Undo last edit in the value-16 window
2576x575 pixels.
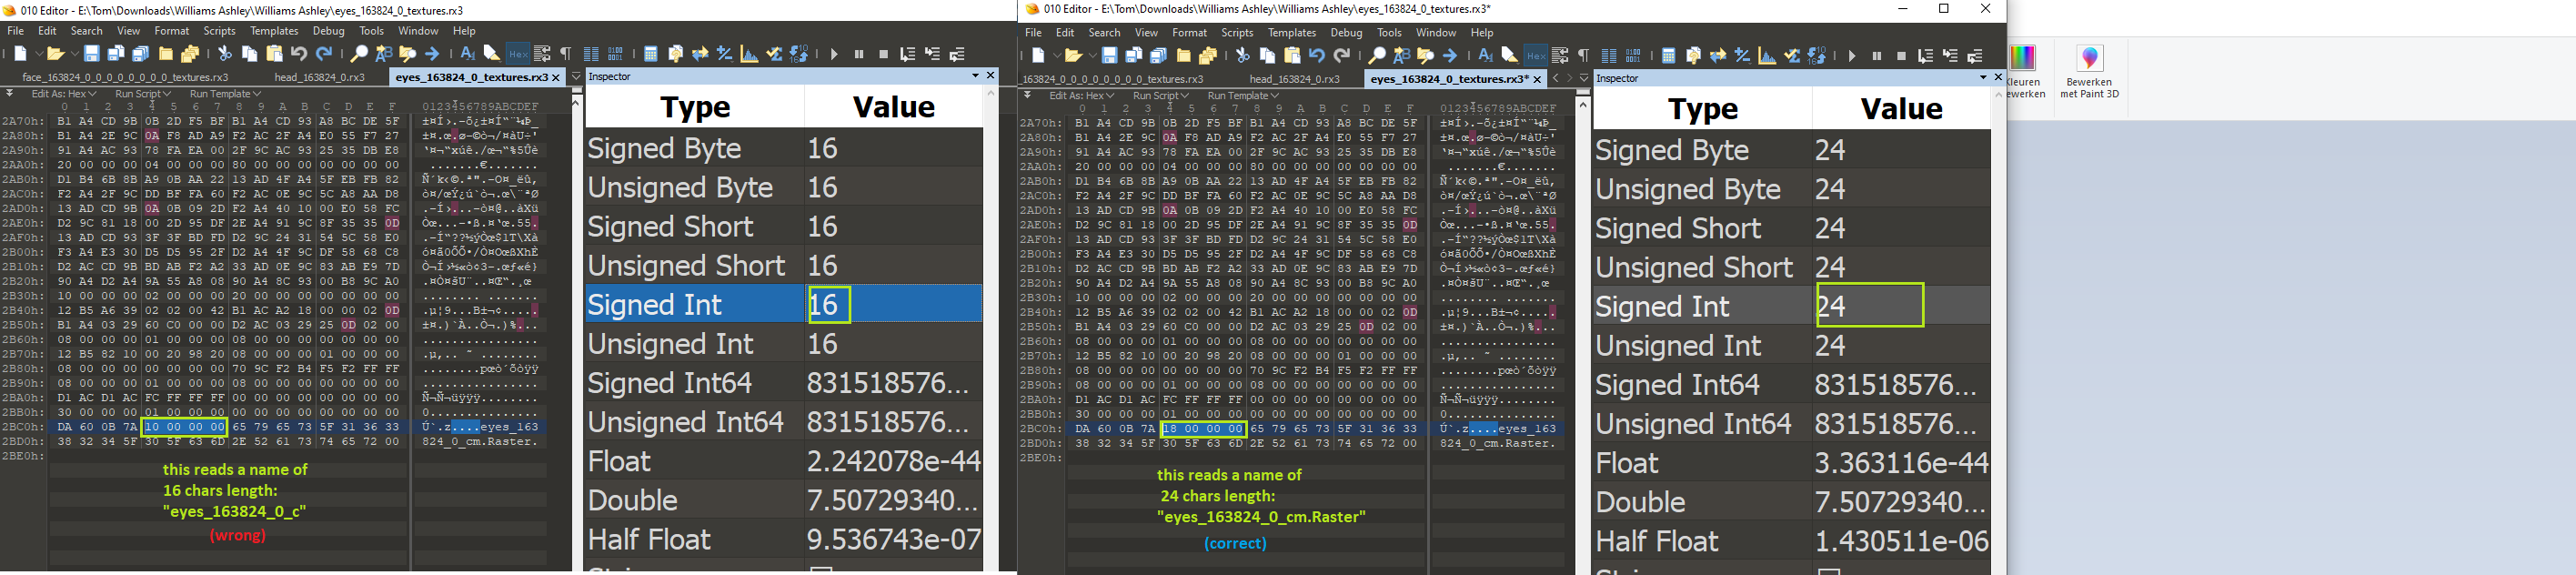click(299, 54)
